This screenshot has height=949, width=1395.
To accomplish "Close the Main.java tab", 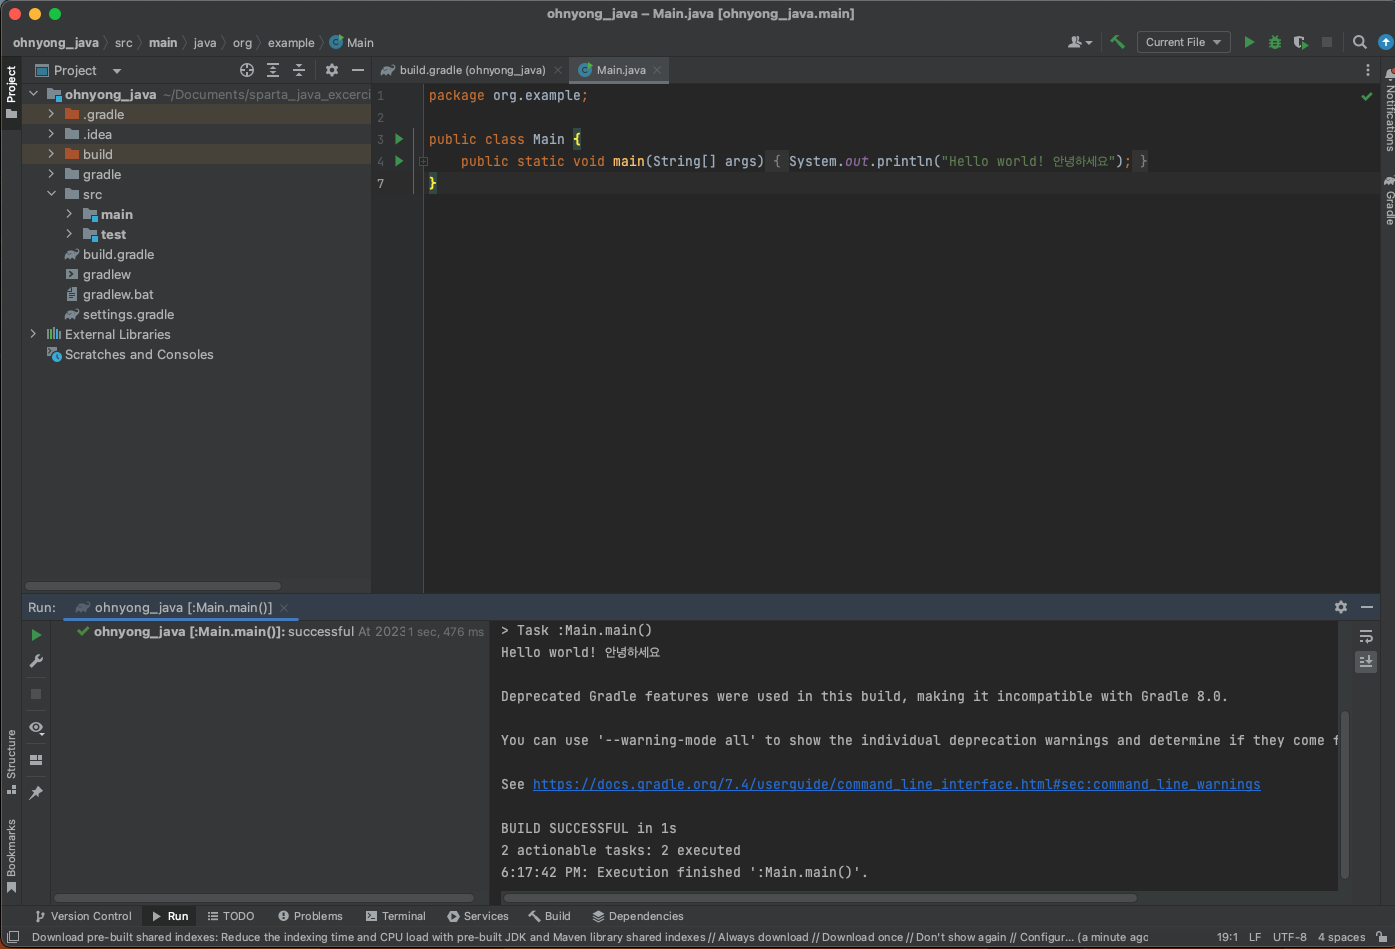I will tap(657, 70).
